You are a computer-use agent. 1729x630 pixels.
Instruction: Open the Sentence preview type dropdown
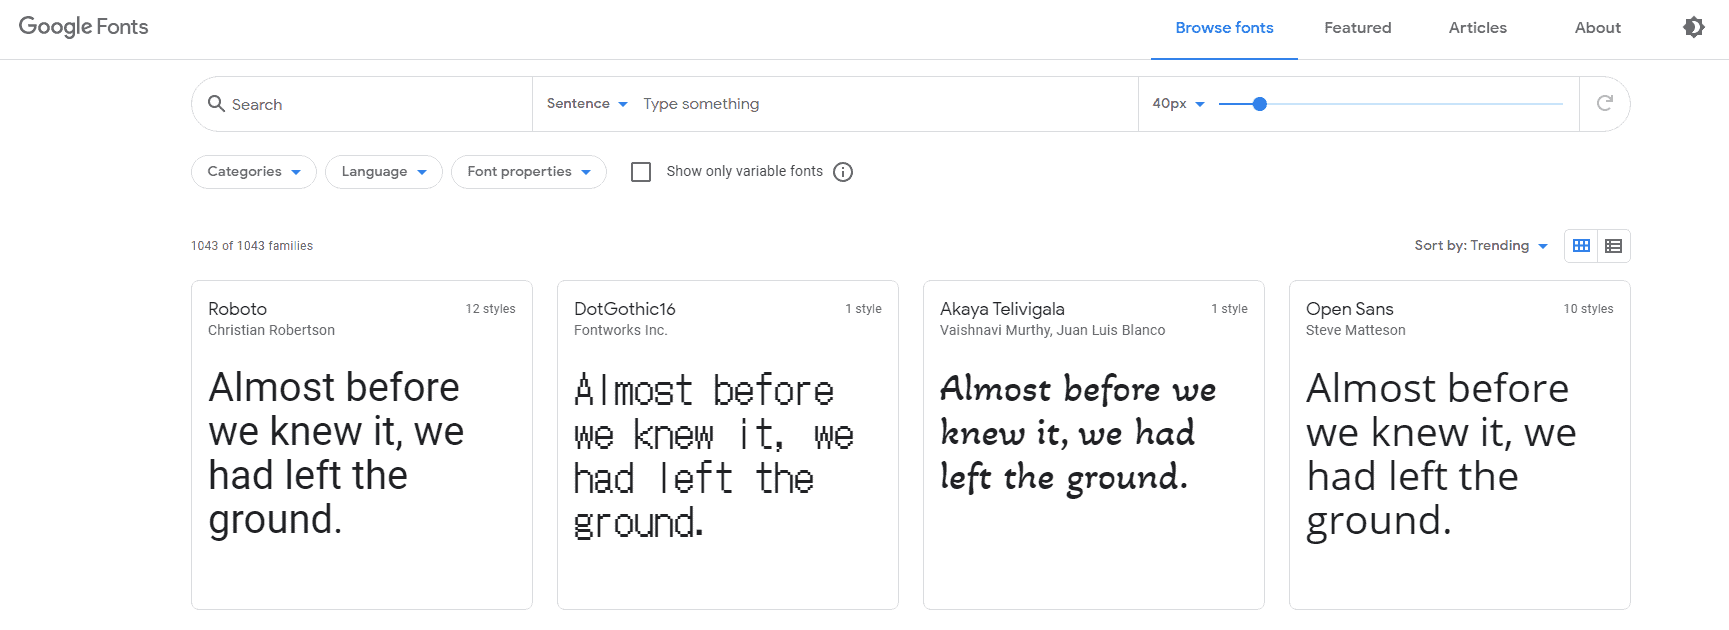pyautogui.click(x=587, y=104)
